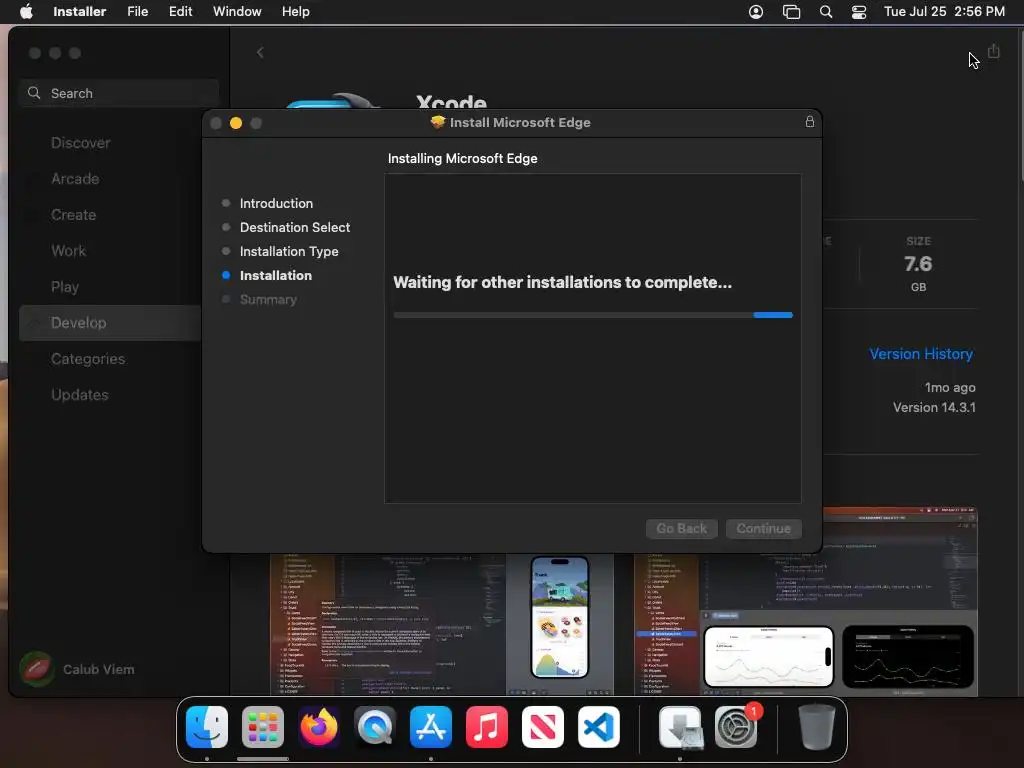1024x768 pixels.
Task: Open News from the Dock
Action: click(x=543, y=727)
